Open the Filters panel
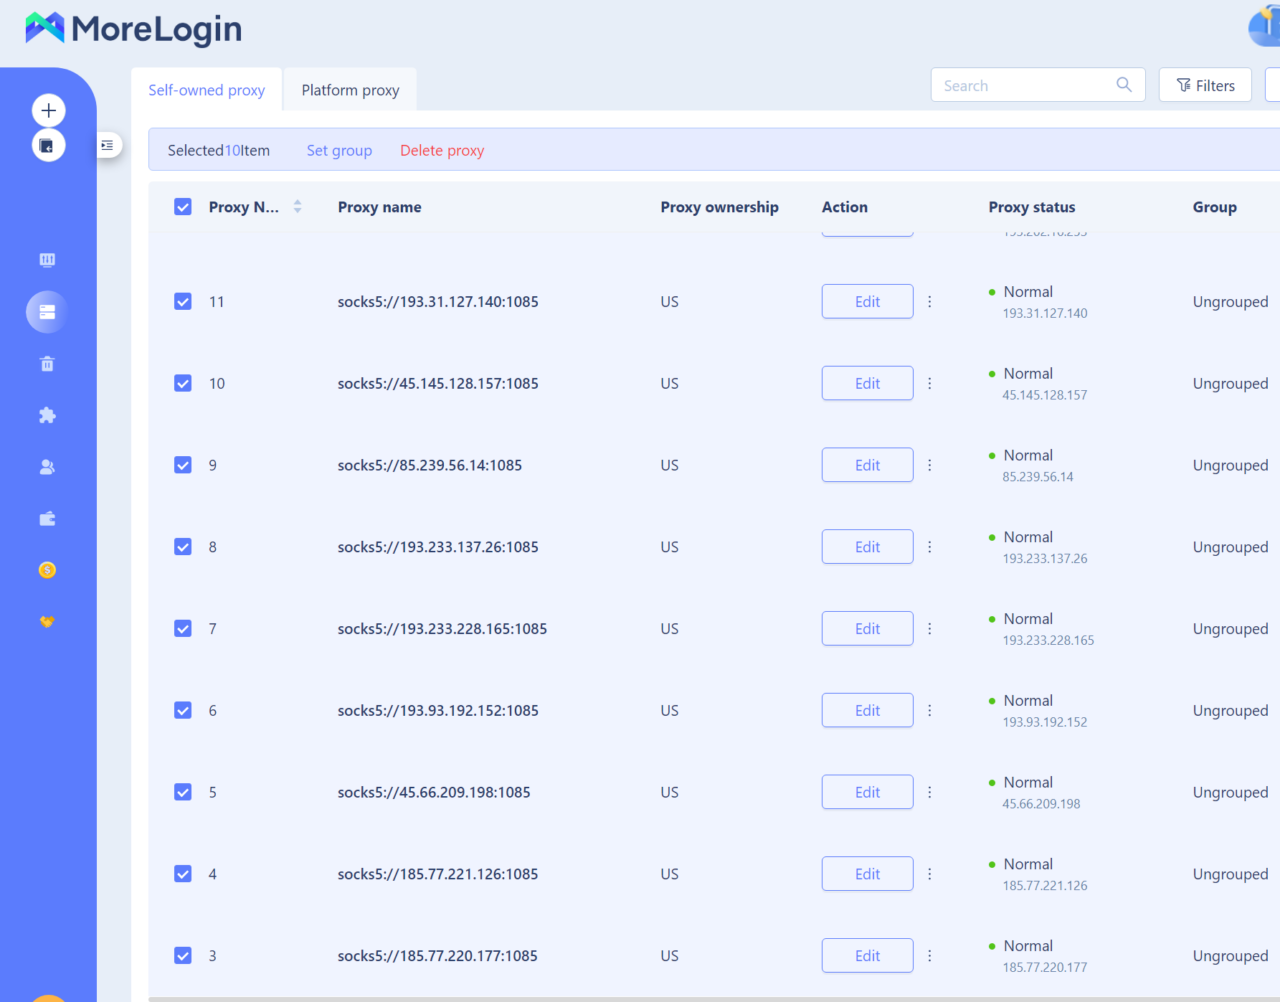The height and width of the screenshot is (1002, 1280). point(1205,86)
